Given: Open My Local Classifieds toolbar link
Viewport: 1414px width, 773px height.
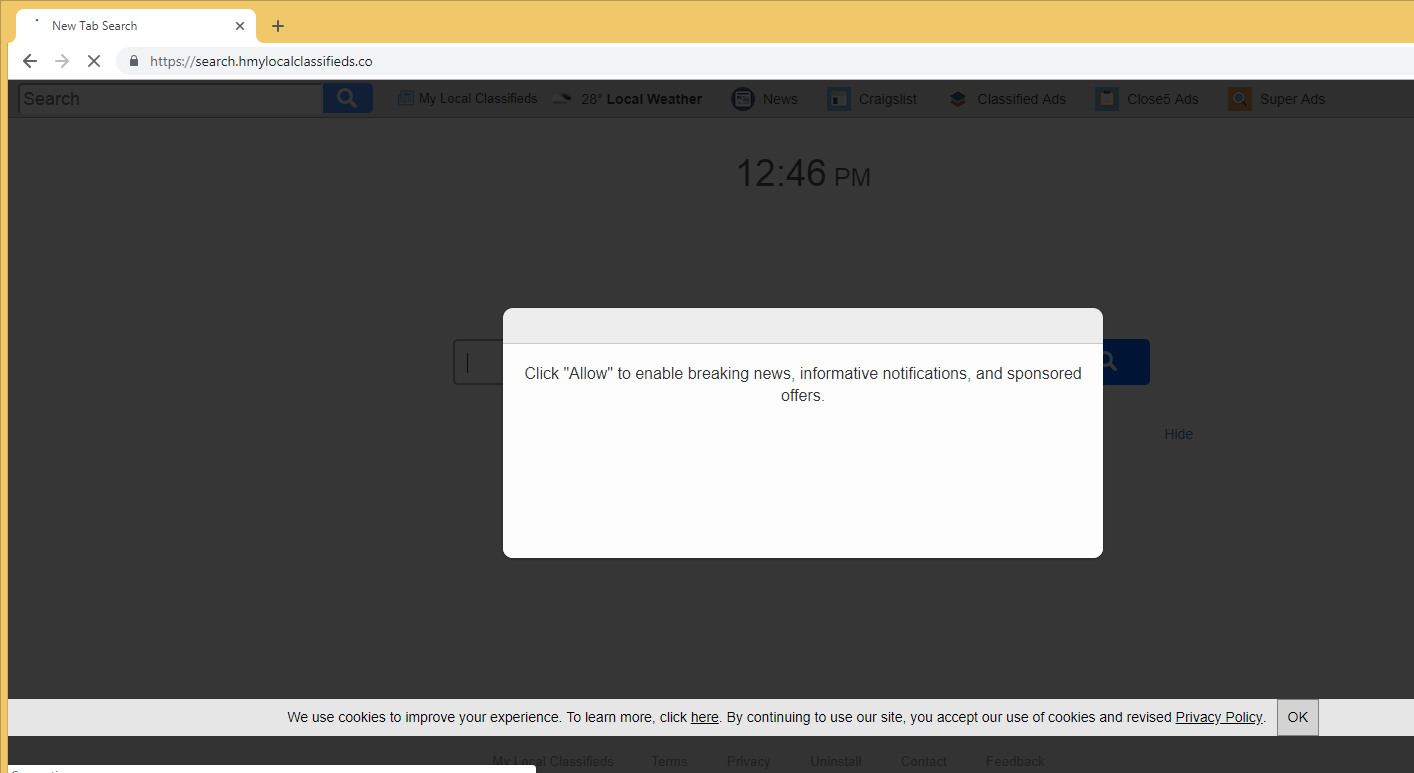Looking at the screenshot, I should [478, 99].
